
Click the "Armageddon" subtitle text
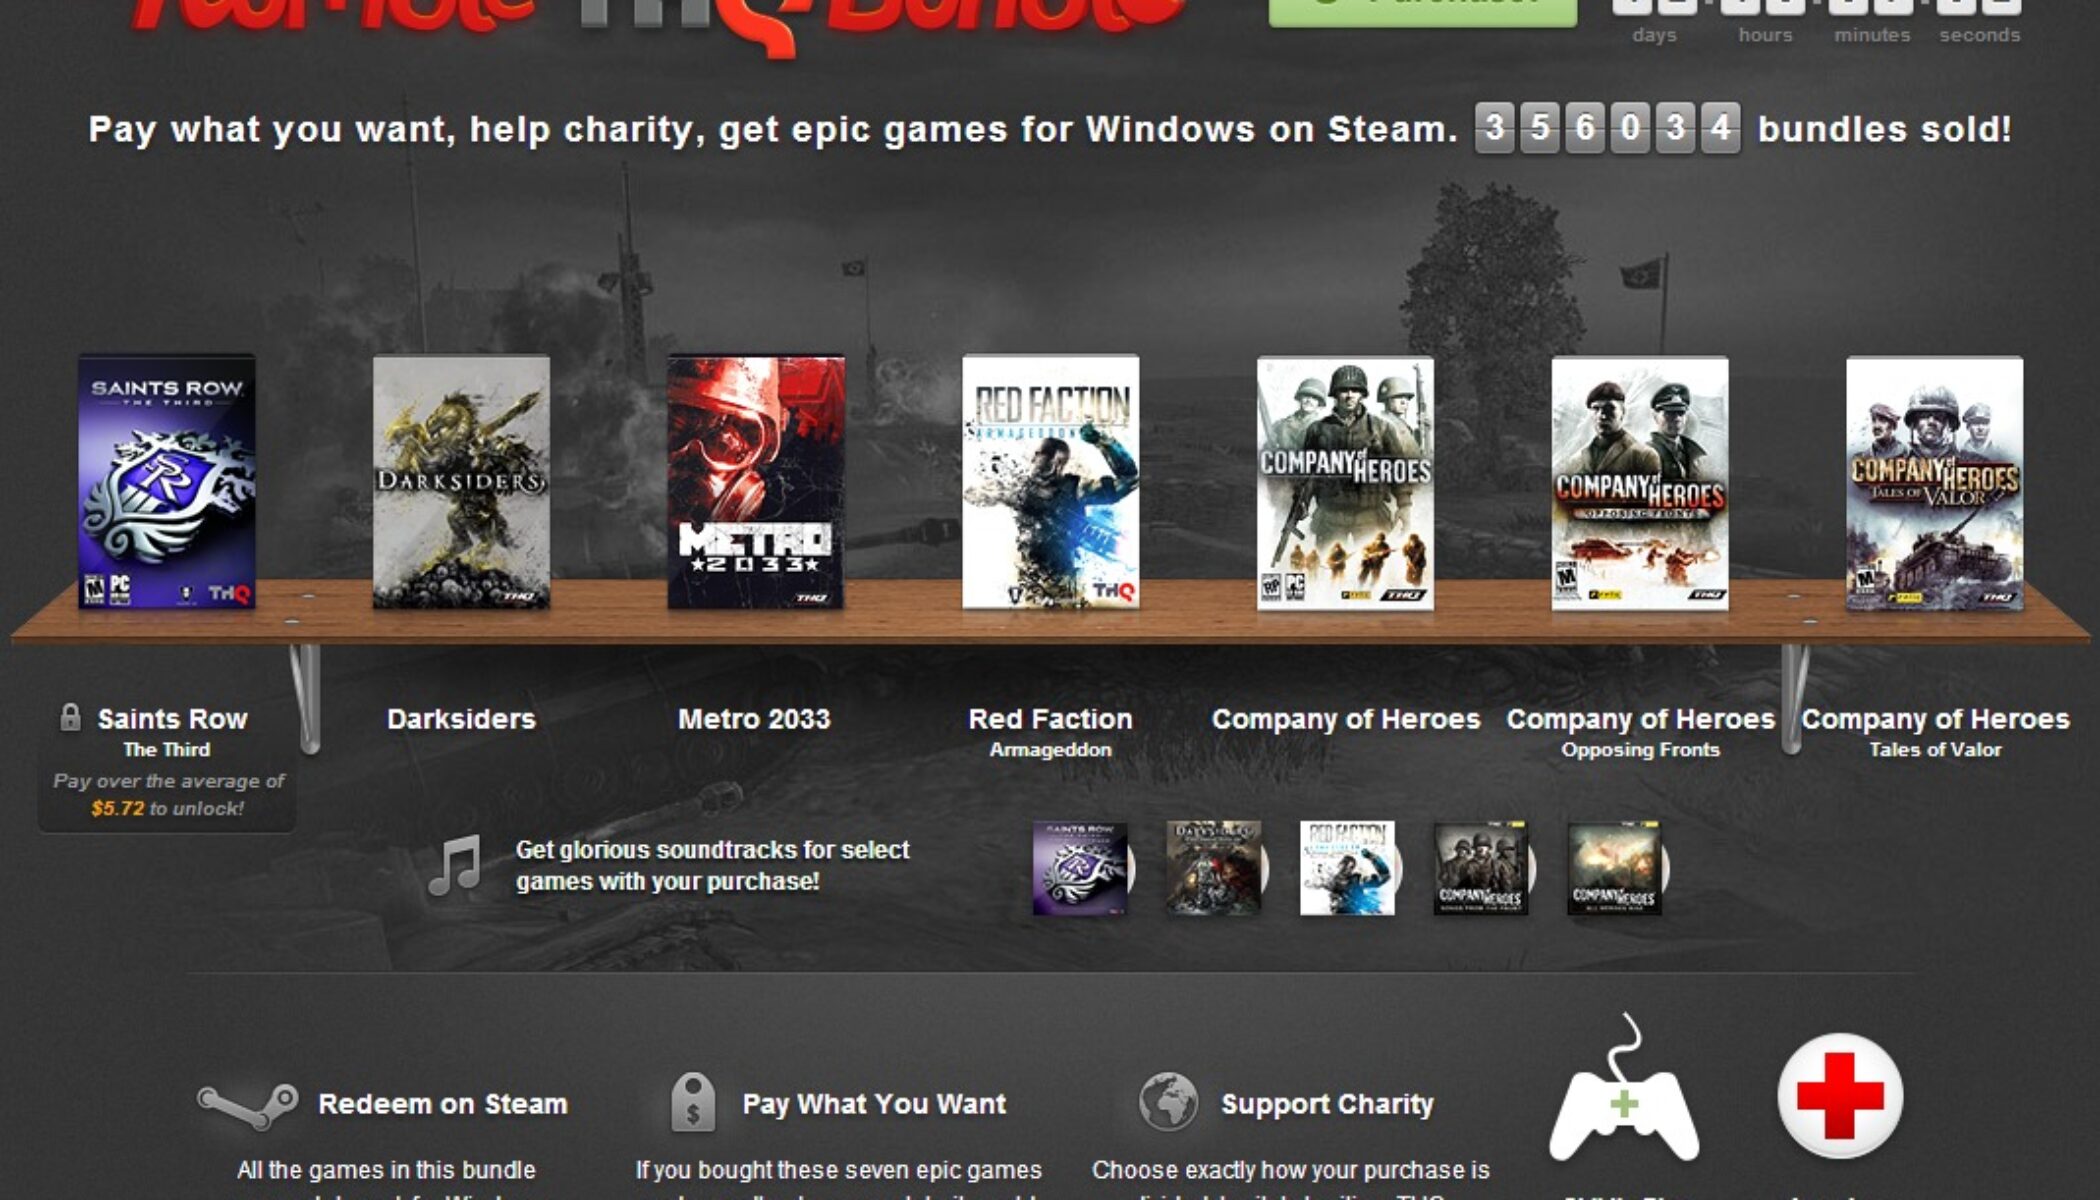click(x=1050, y=750)
